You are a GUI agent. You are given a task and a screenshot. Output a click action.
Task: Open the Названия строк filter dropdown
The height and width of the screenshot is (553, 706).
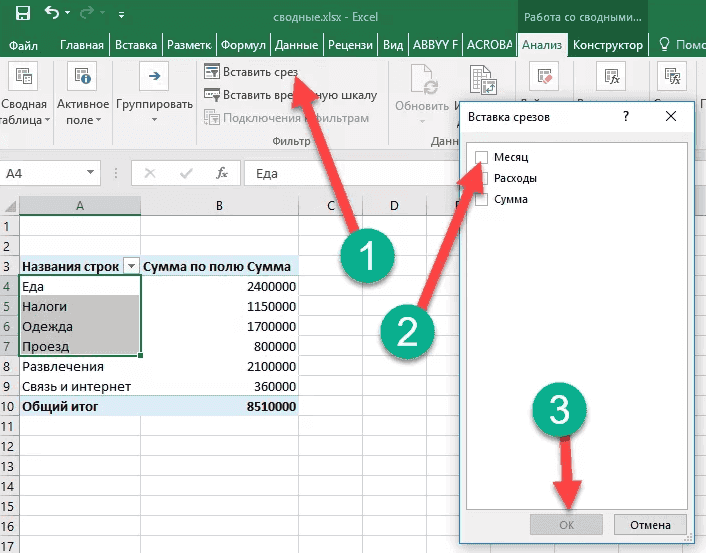click(x=130, y=267)
